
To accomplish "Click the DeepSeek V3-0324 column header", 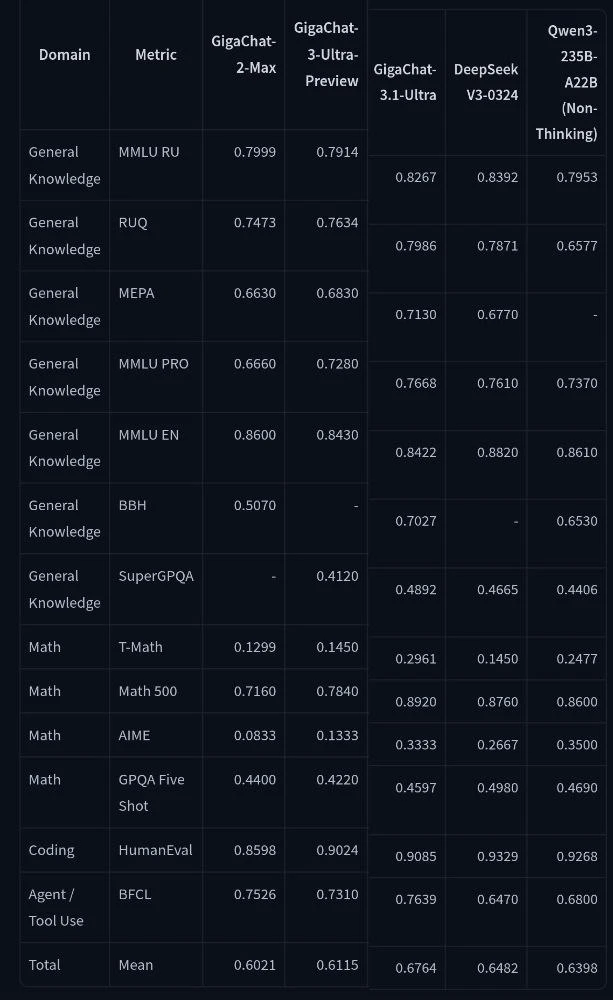I will pyautogui.click(x=486, y=82).
